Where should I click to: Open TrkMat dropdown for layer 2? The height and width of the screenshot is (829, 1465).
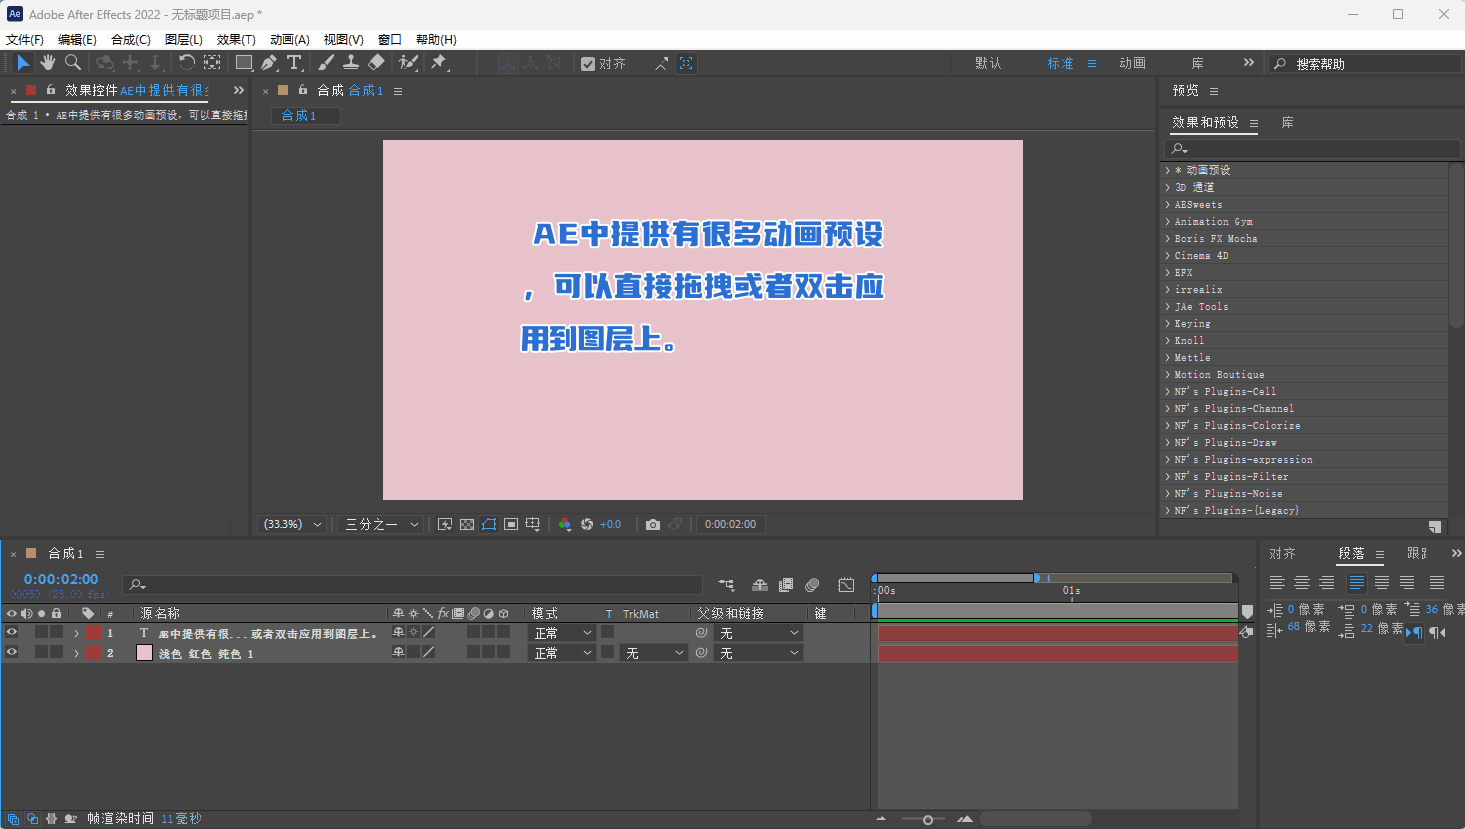click(x=654, y=653)
